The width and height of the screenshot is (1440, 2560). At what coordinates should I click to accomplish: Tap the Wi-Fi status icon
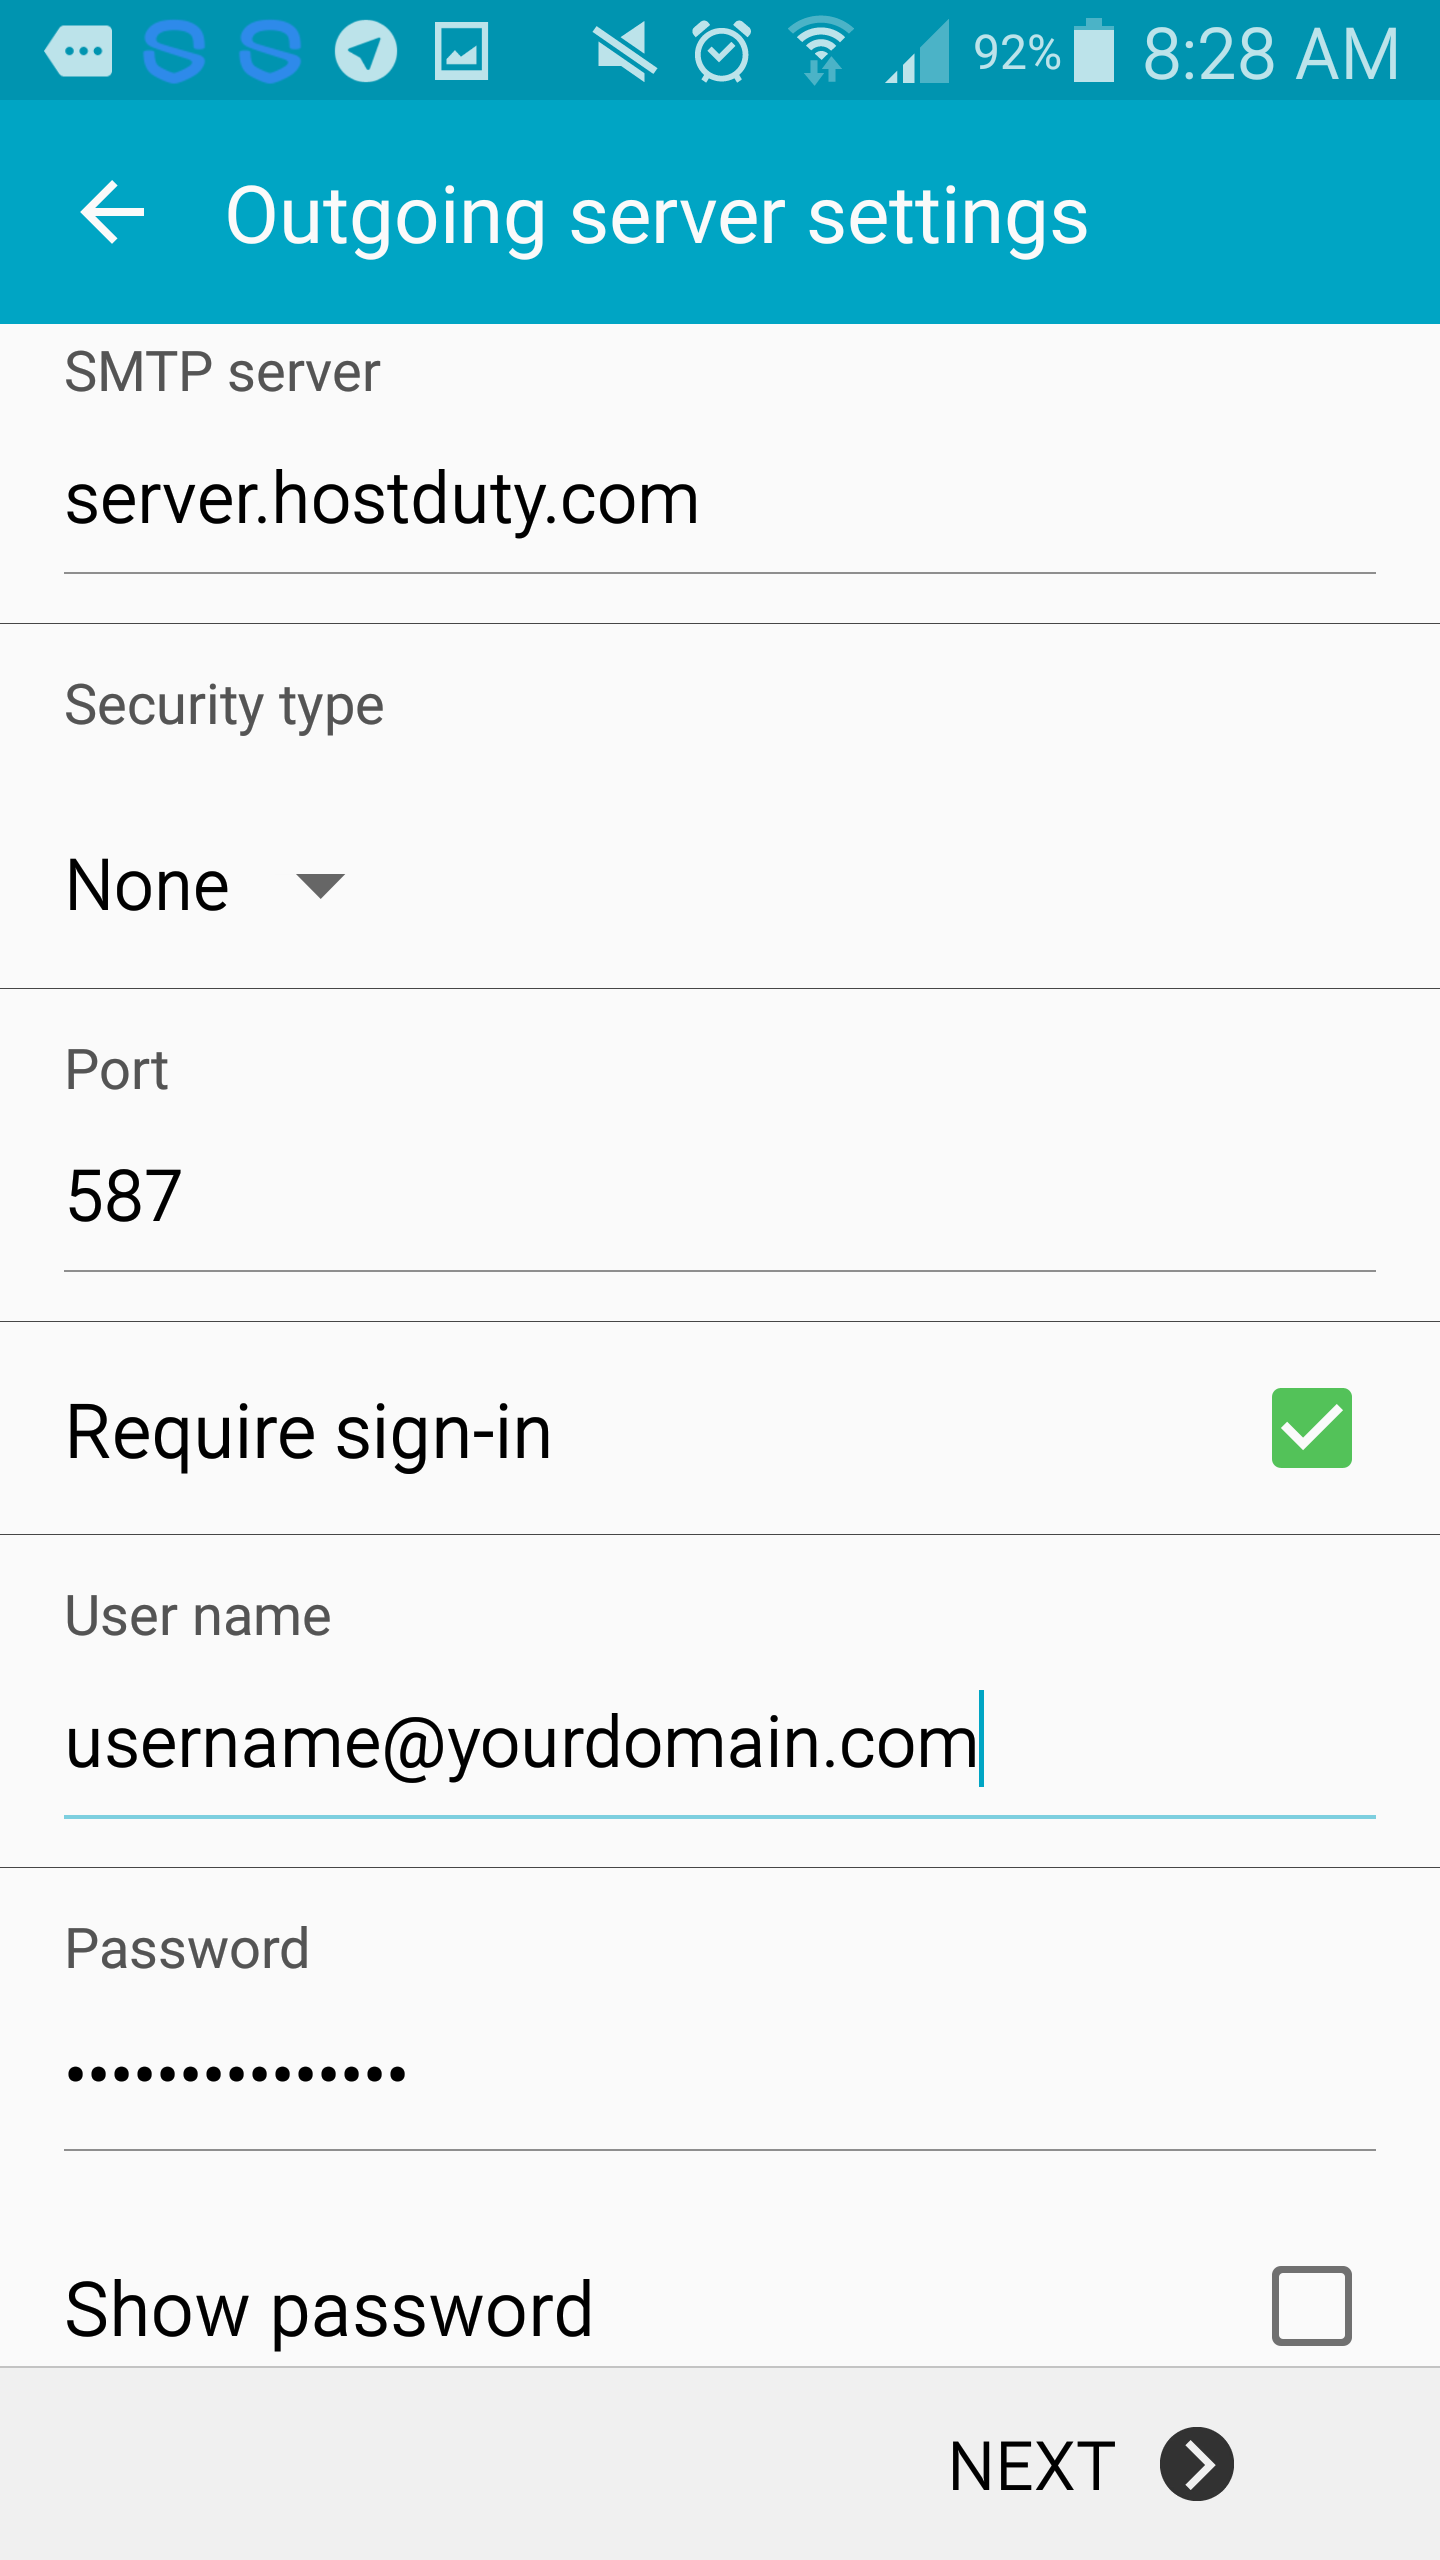(x=821, y=52)
